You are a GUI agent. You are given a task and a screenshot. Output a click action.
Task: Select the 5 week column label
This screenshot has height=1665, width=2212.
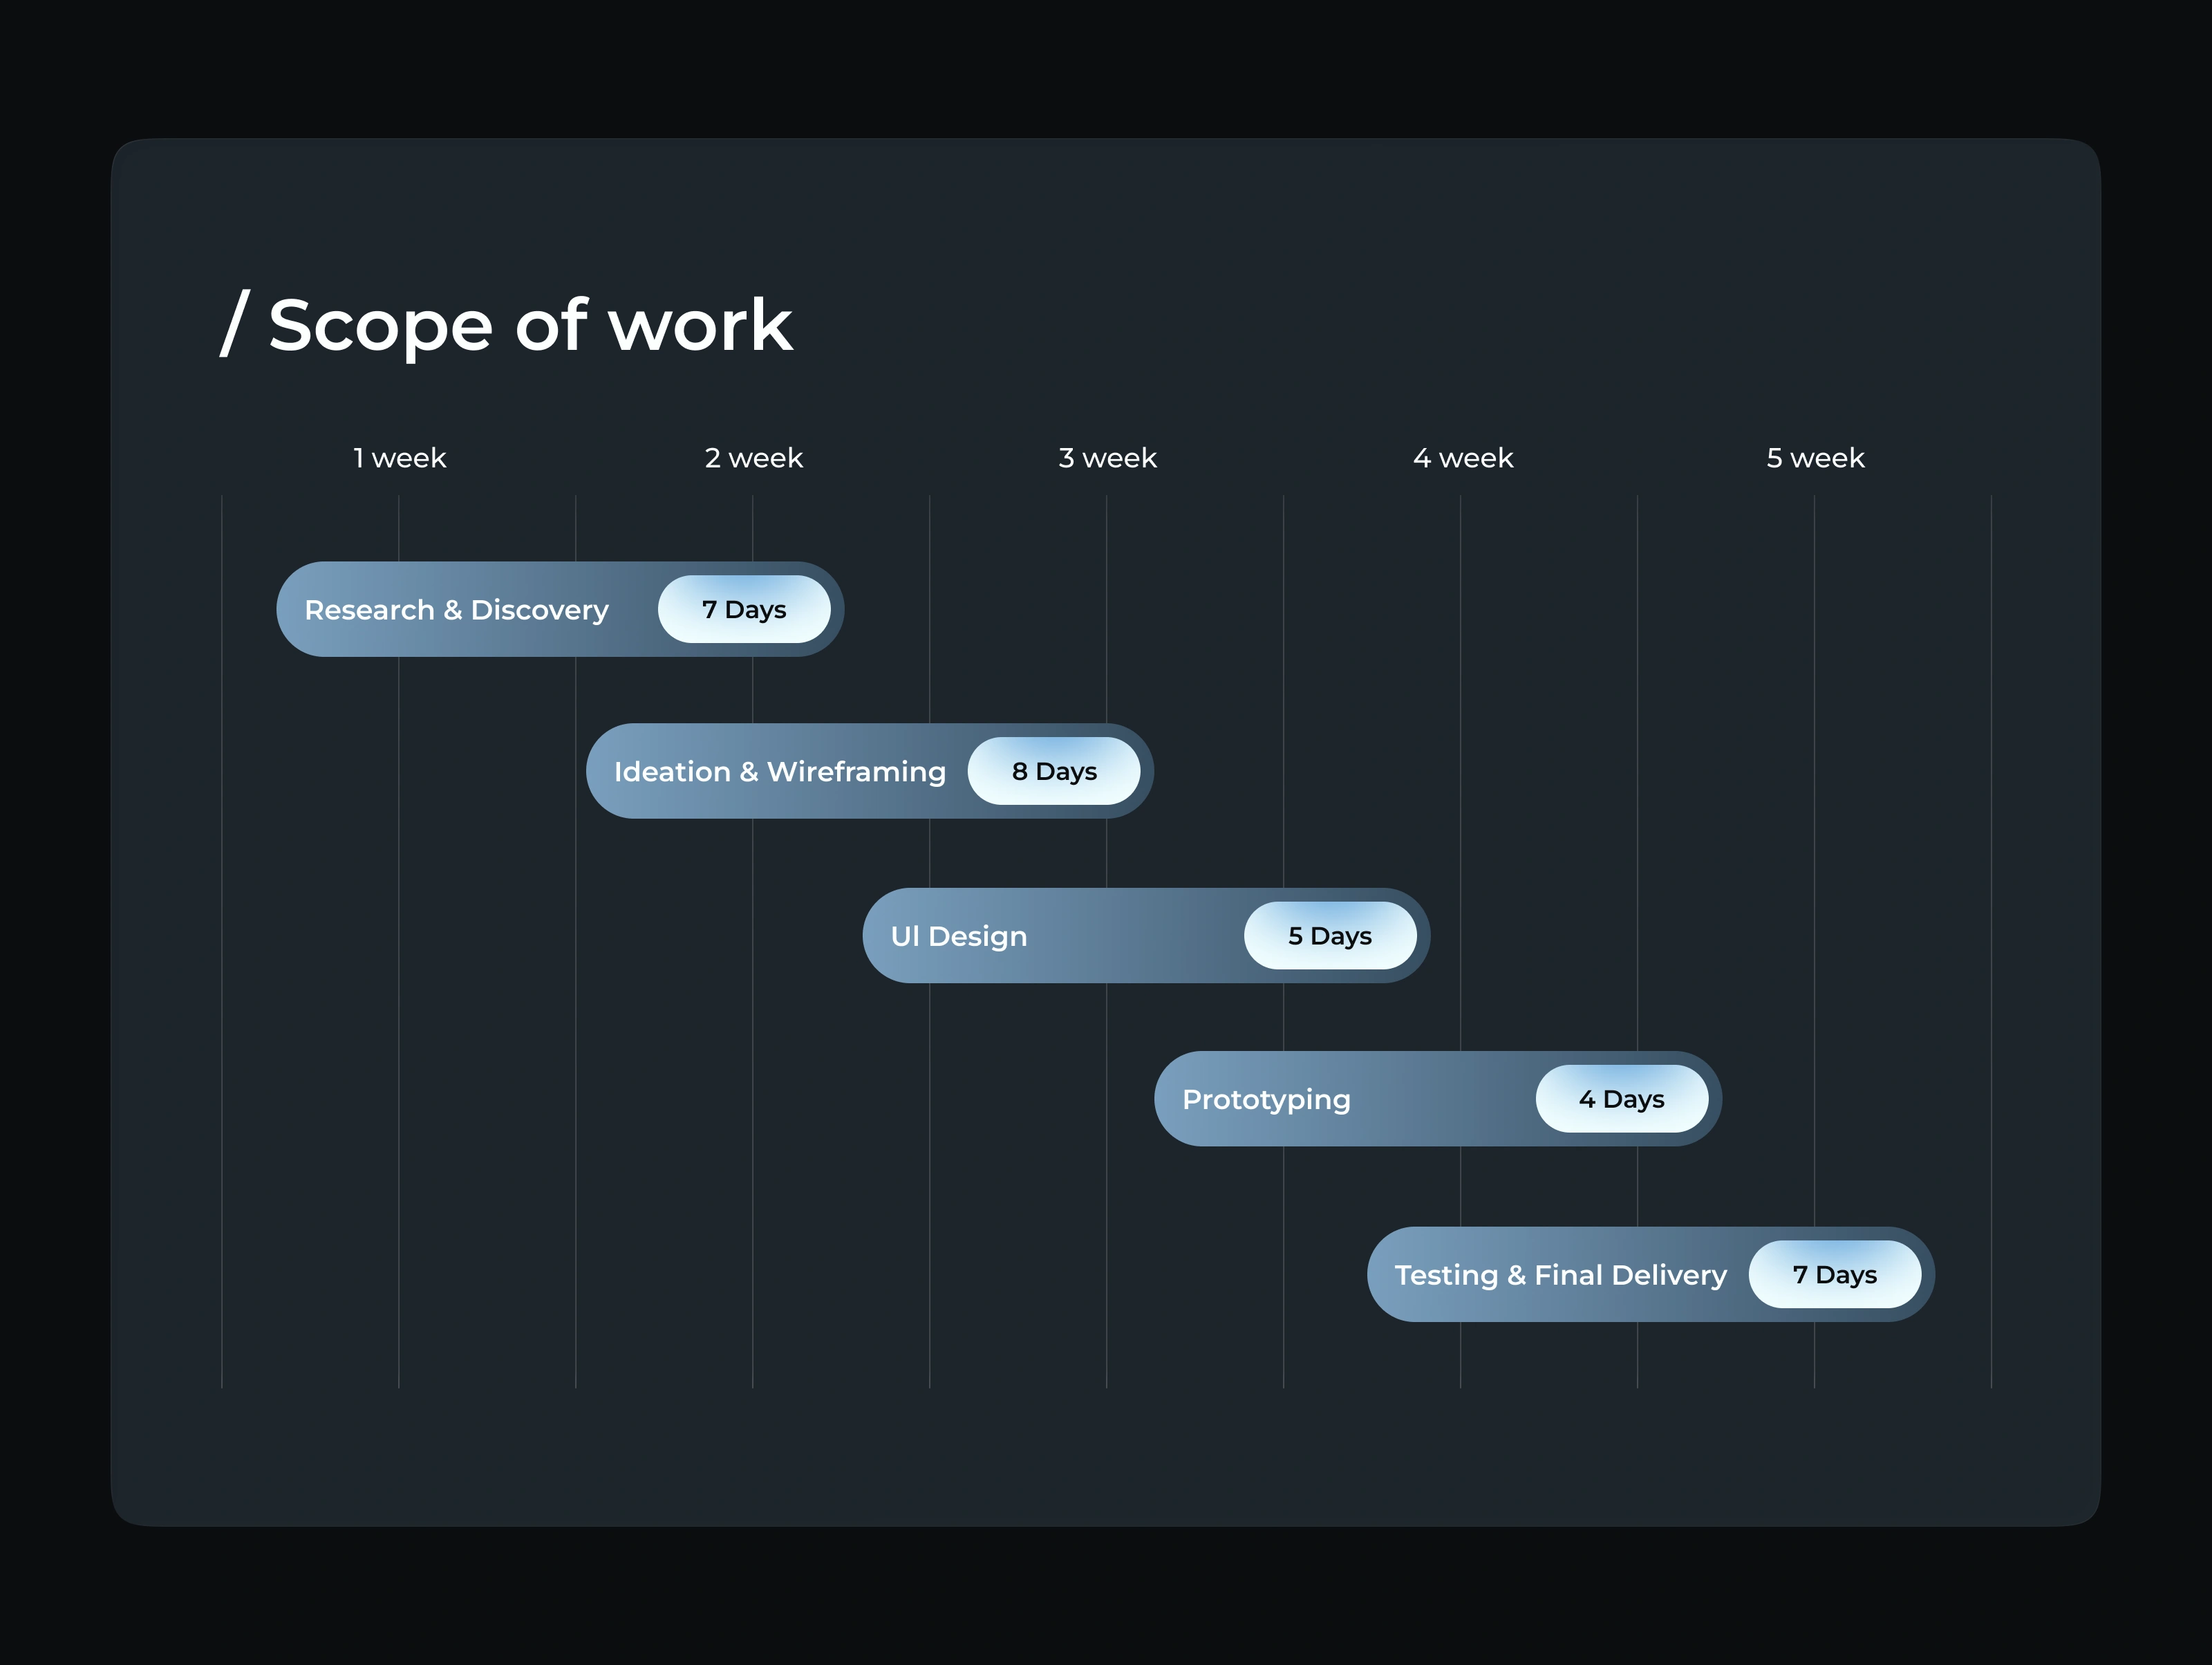(1815, 458)
